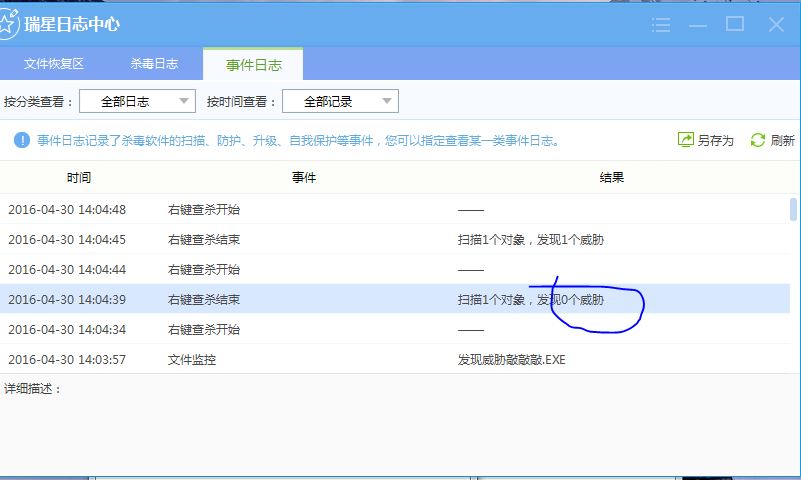Click the green 刷新 refresh icon

coord(758,140)
